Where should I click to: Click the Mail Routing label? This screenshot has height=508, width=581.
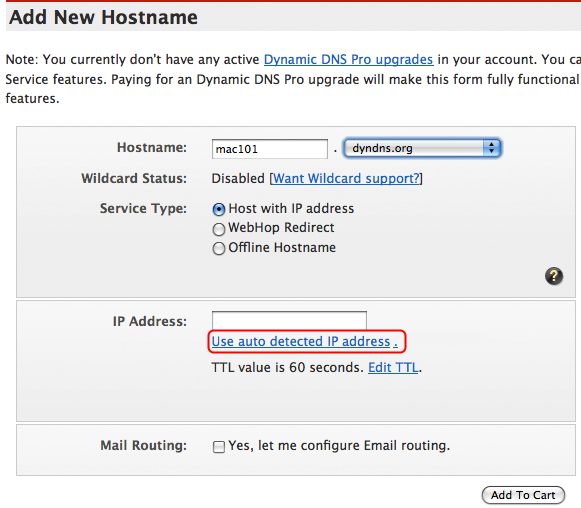point(144,445)
